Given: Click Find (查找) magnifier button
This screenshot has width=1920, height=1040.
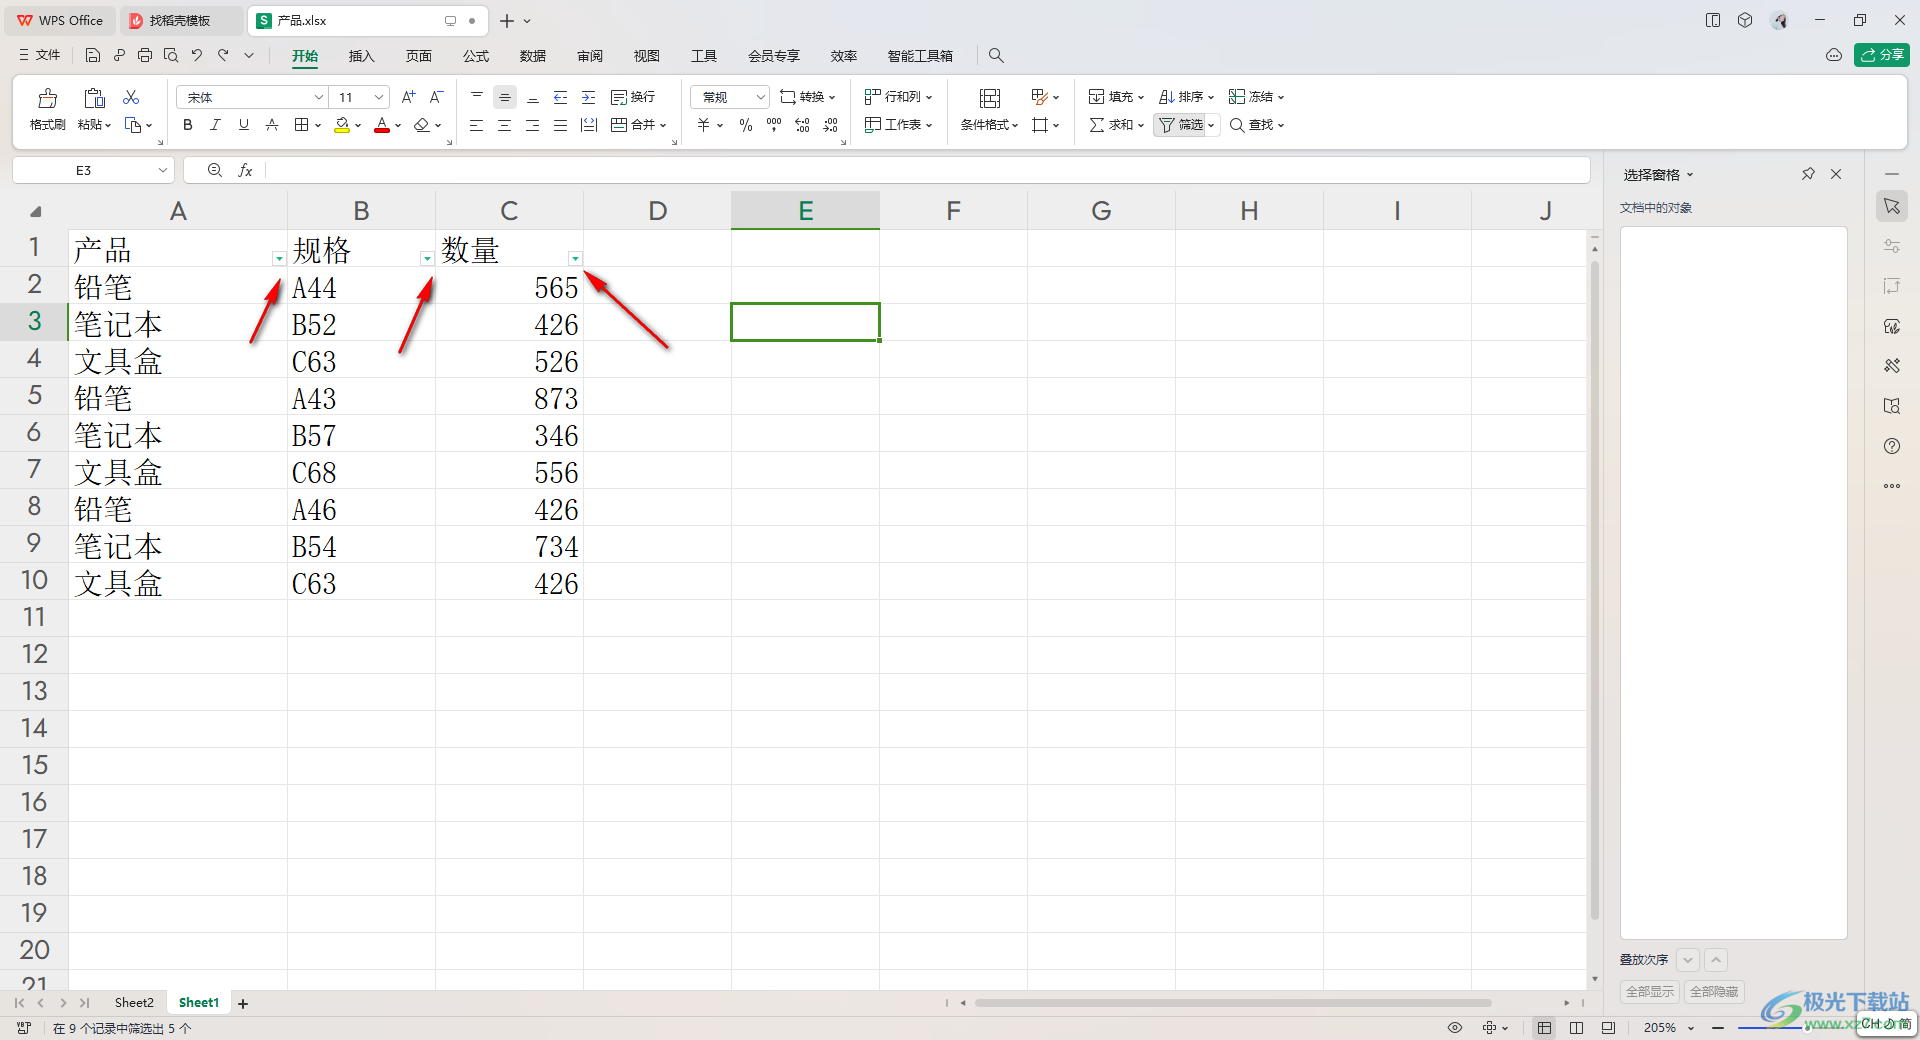Looking at the screenshot, I should (1256, 125).
